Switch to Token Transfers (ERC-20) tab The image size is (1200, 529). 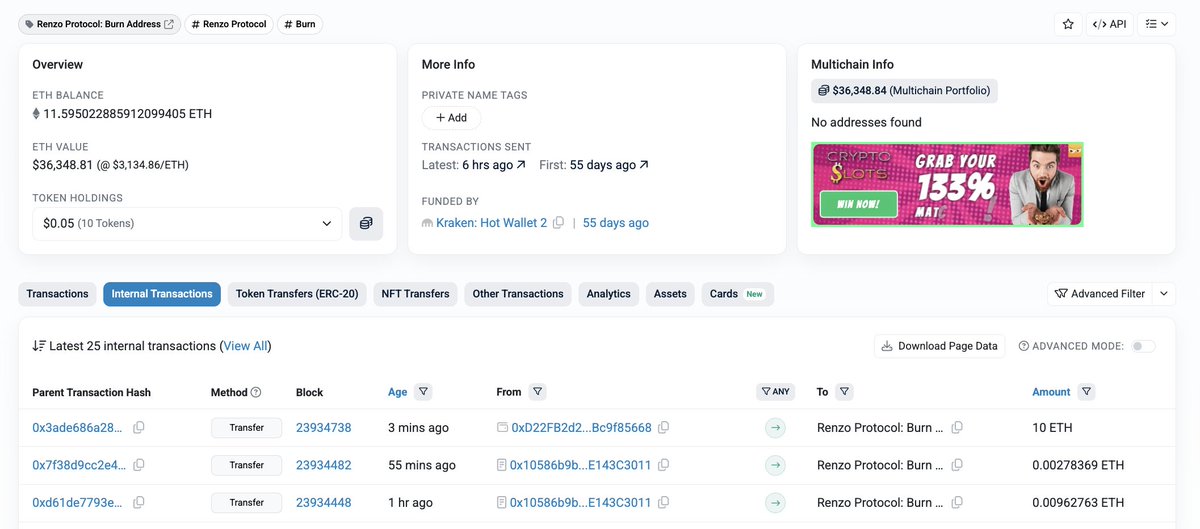coord(297,294)
